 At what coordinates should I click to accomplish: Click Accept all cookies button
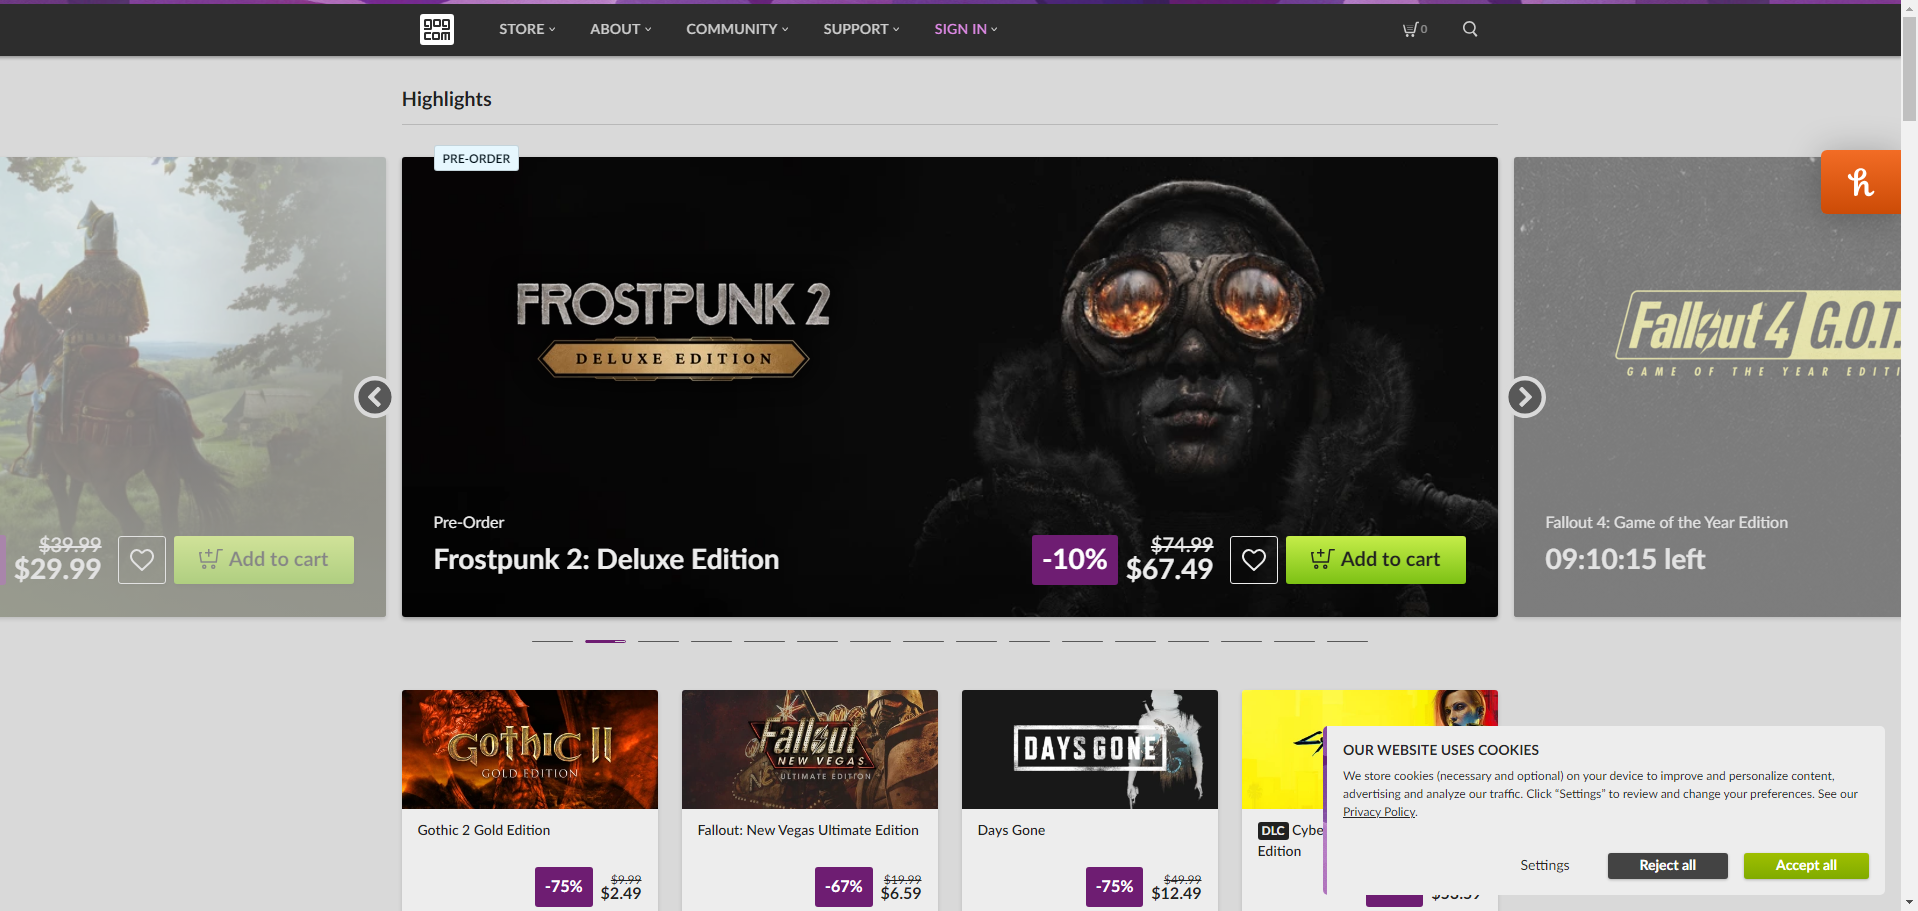(1805, 865)
